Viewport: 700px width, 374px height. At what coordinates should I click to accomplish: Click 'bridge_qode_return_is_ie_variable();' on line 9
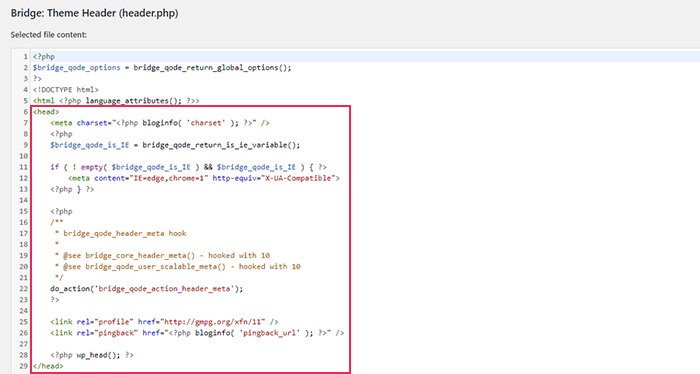221,145
